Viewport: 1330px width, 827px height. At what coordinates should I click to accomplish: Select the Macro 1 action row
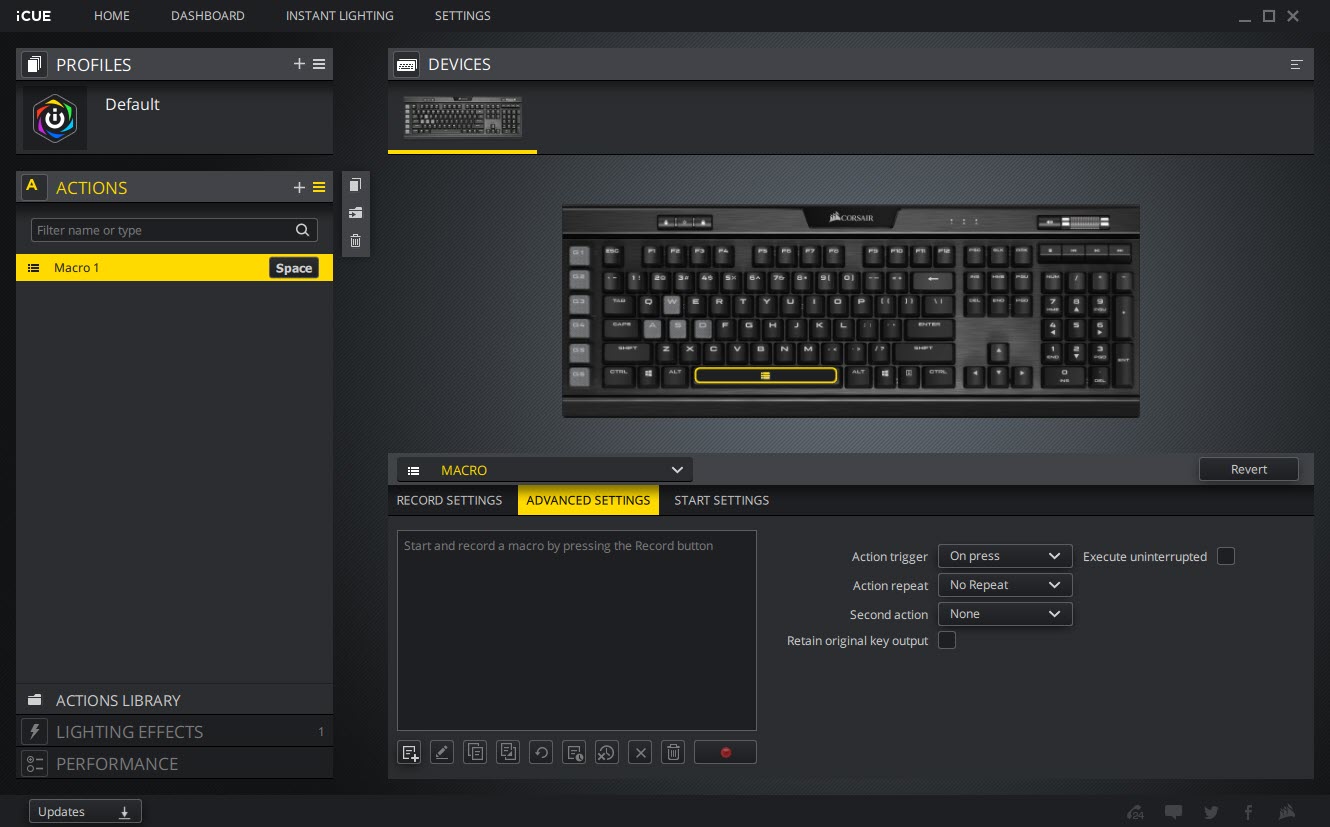(174, 268)
